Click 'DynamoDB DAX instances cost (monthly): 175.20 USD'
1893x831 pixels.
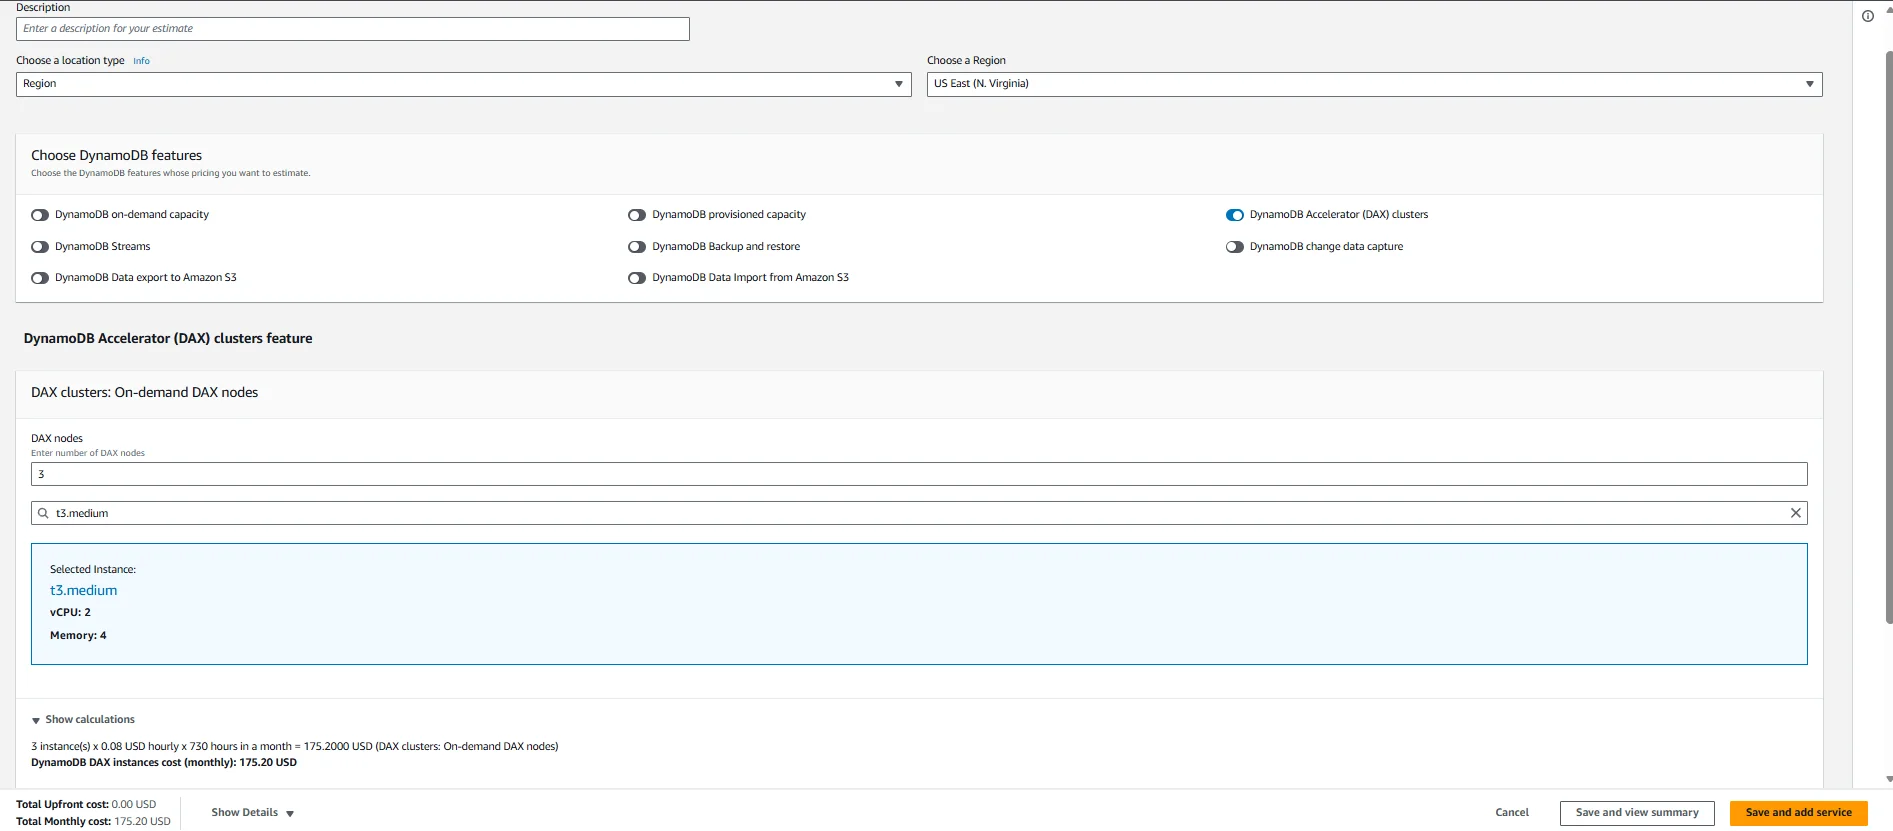pyautogui.click(x=164, y=763)
